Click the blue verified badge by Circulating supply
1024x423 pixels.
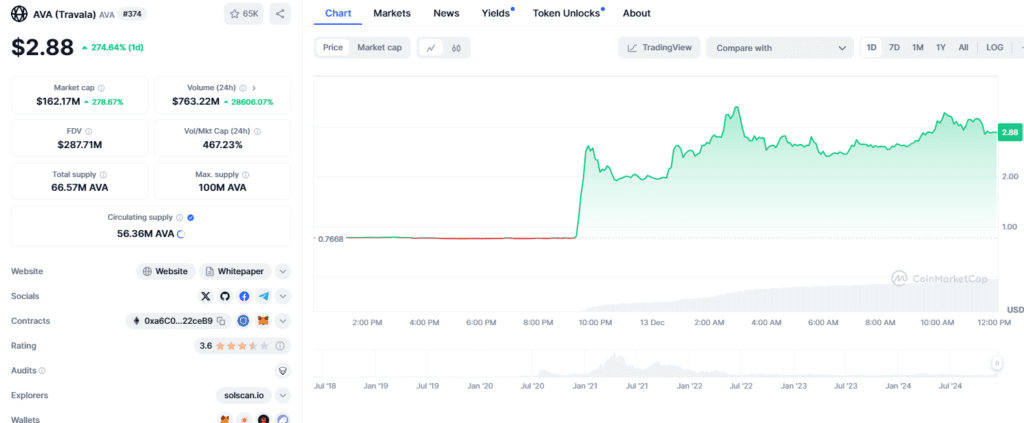[x=191, y=218]
